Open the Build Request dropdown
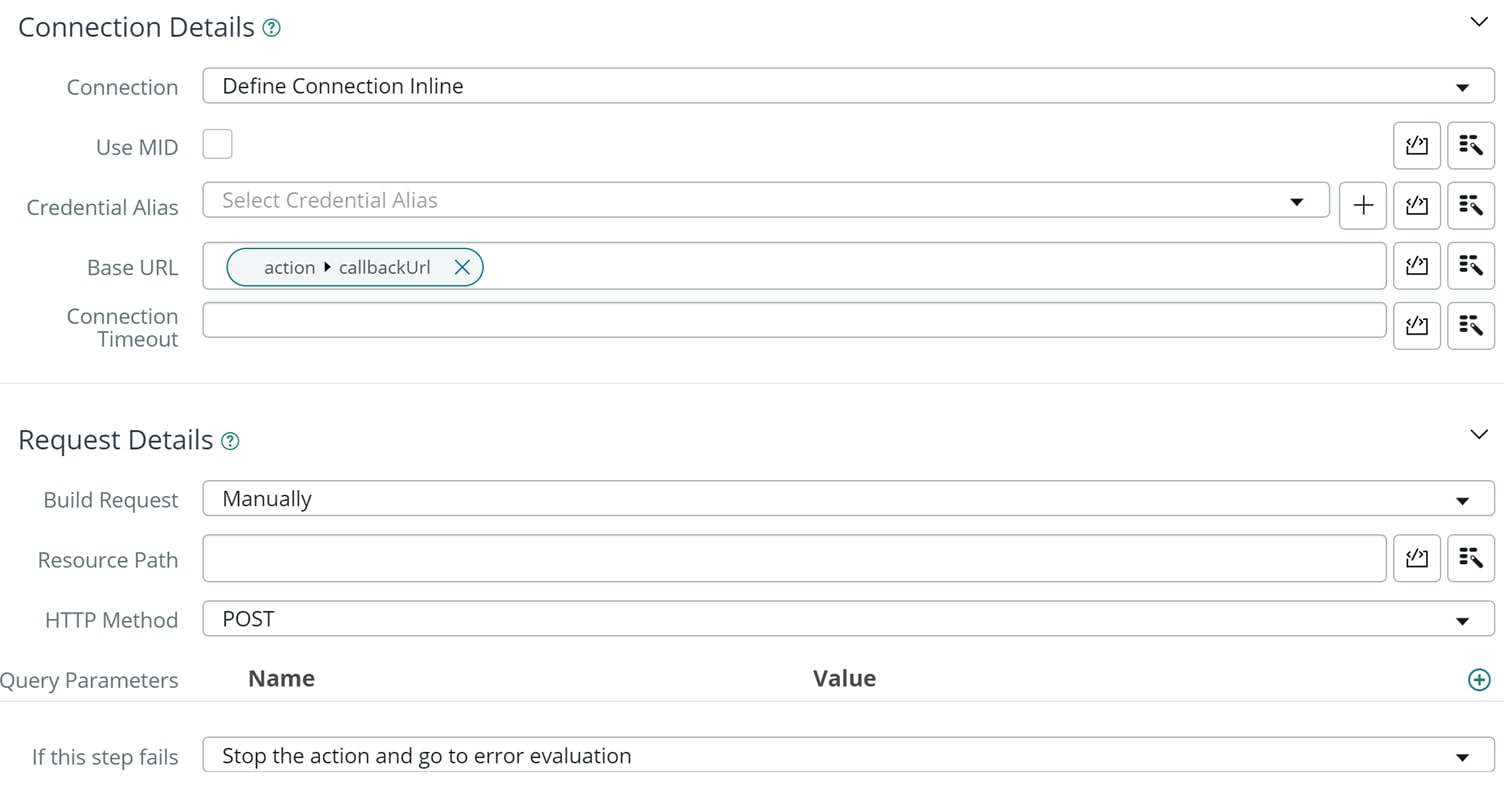The height and width of the screenshot is (788, 1504). point(848,499)
